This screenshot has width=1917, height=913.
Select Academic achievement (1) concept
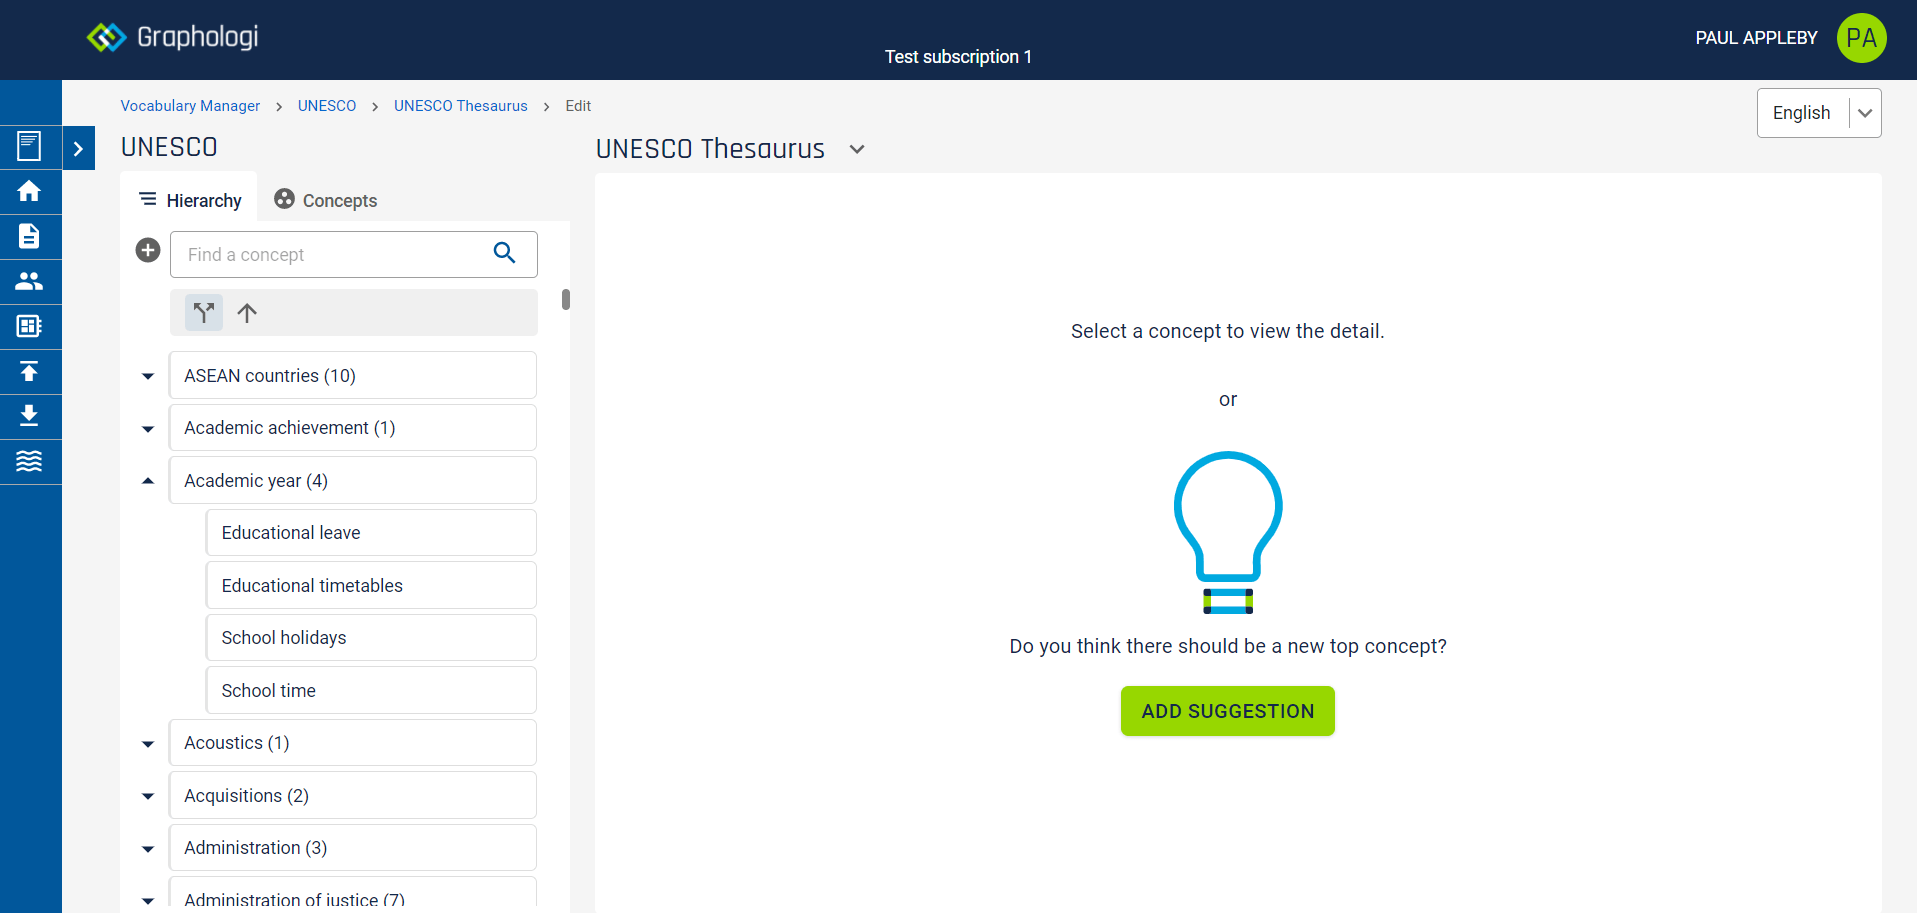pos(353,428)
